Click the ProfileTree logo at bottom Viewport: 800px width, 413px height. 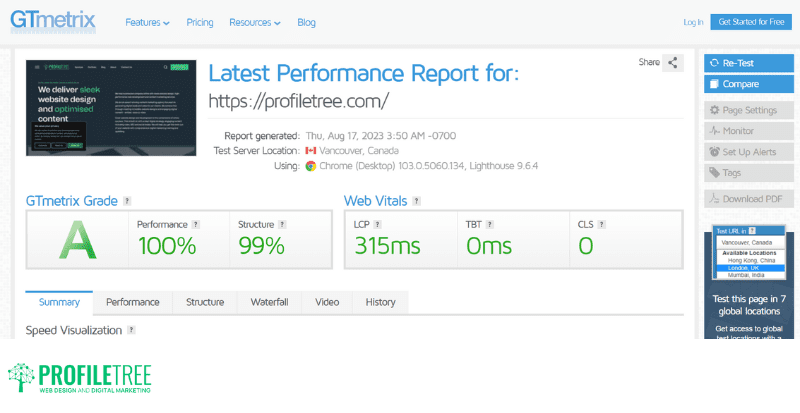(x=80, y=378)
